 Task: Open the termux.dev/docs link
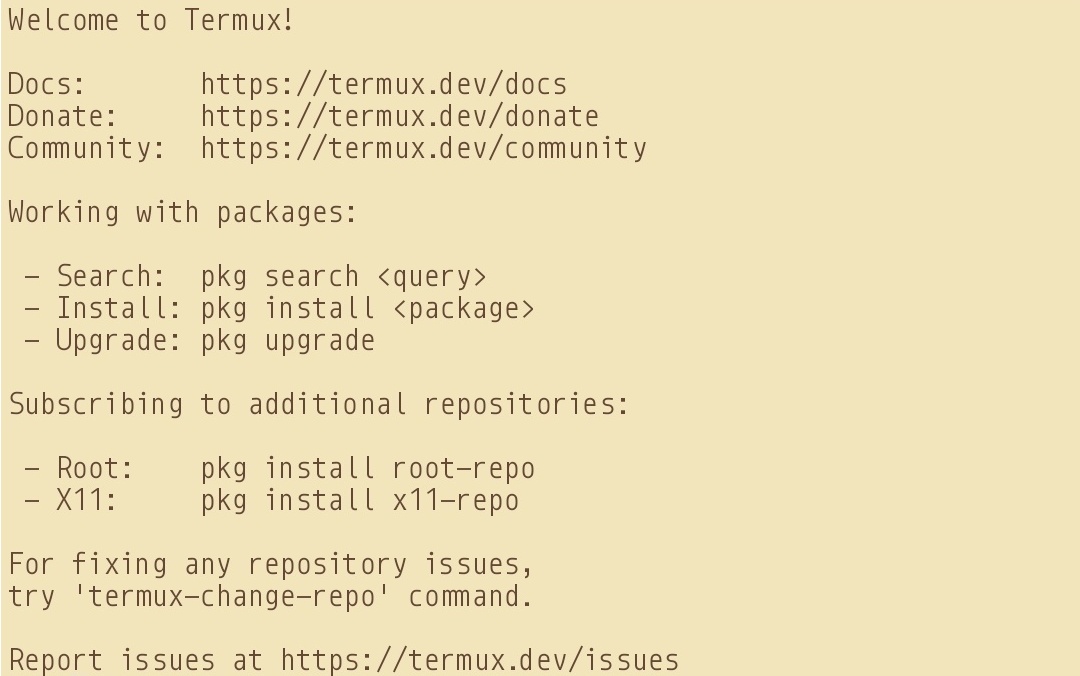pos(383,84)
